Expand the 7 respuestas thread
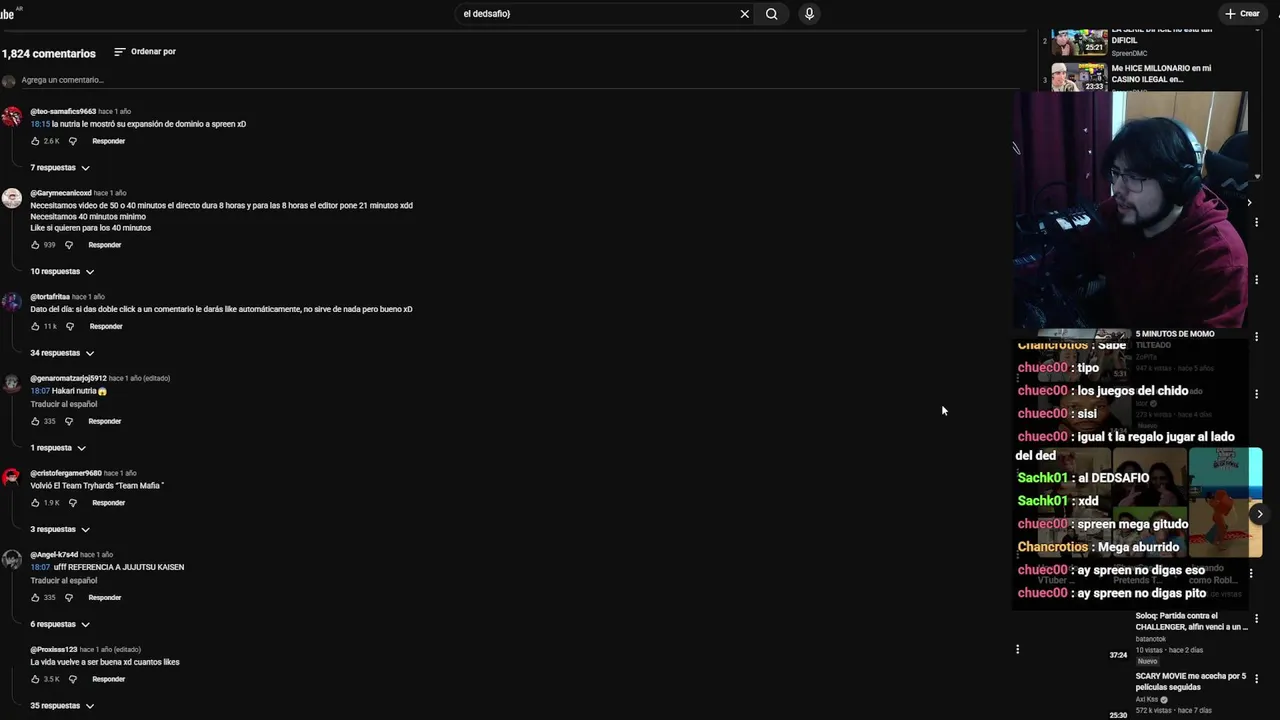 (60, 168)
